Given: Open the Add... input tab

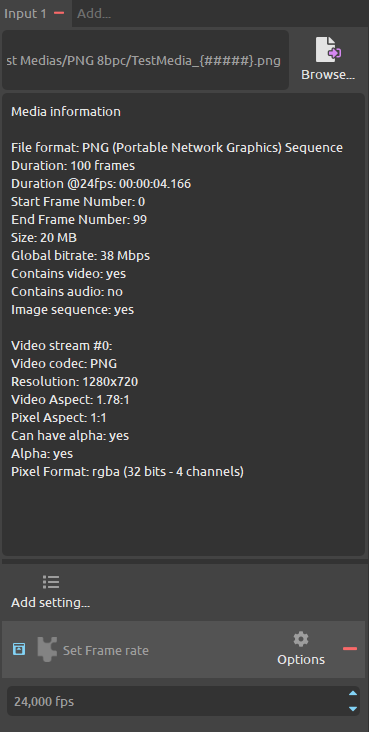Looking at the screenshot, I should coord(94,14).
